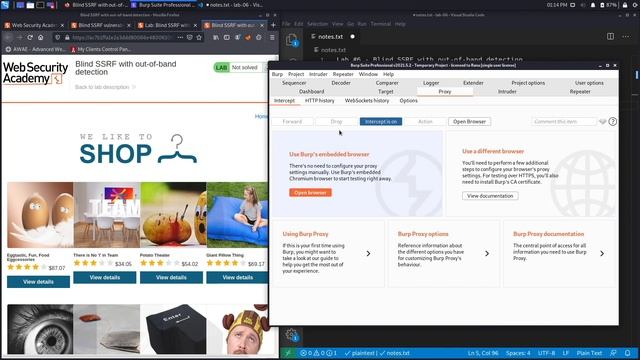Switch to the Dashboard tab in Burp
Image resolution: width=640 pixels, height=360 pixels.
pyautogui.click(x=311, y=92)
